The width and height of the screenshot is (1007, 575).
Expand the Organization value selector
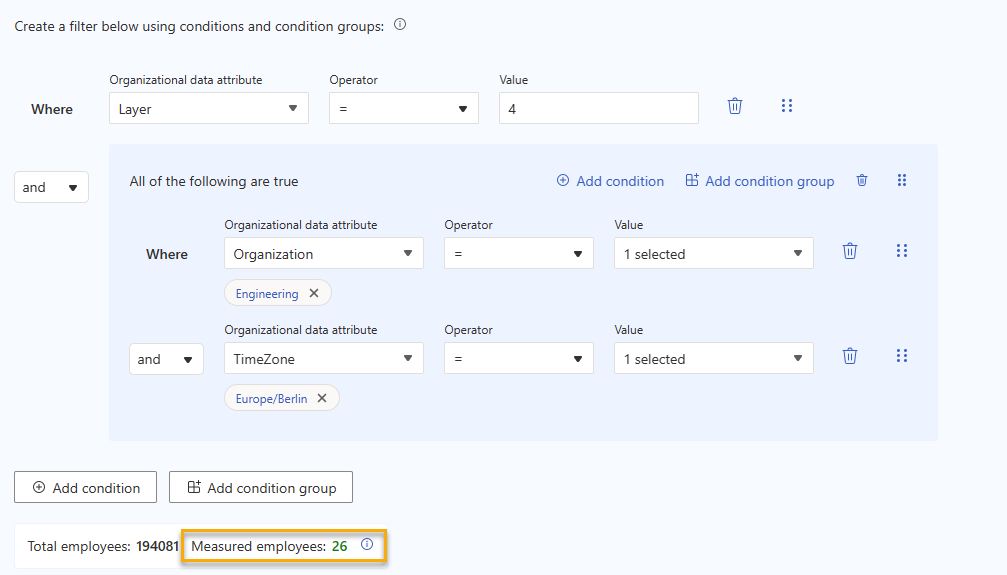pyautogui.click(x=713, y=254)
